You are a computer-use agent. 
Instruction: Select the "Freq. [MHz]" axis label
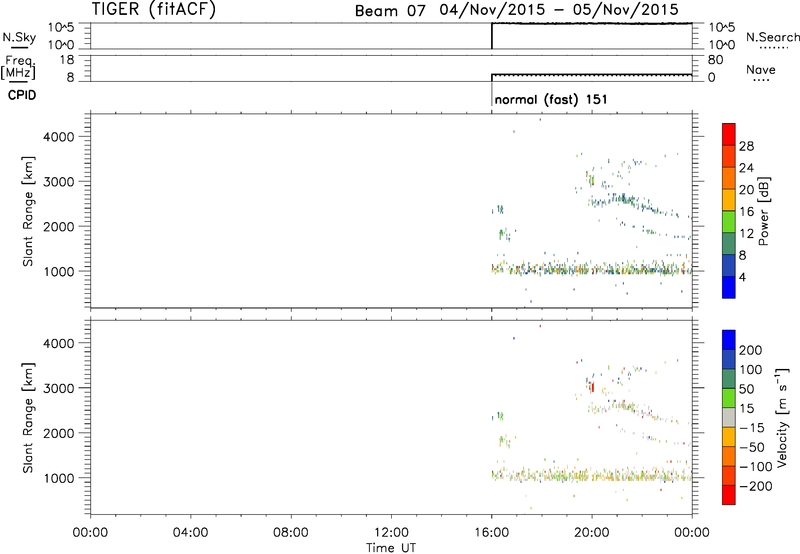coord(18,67)
